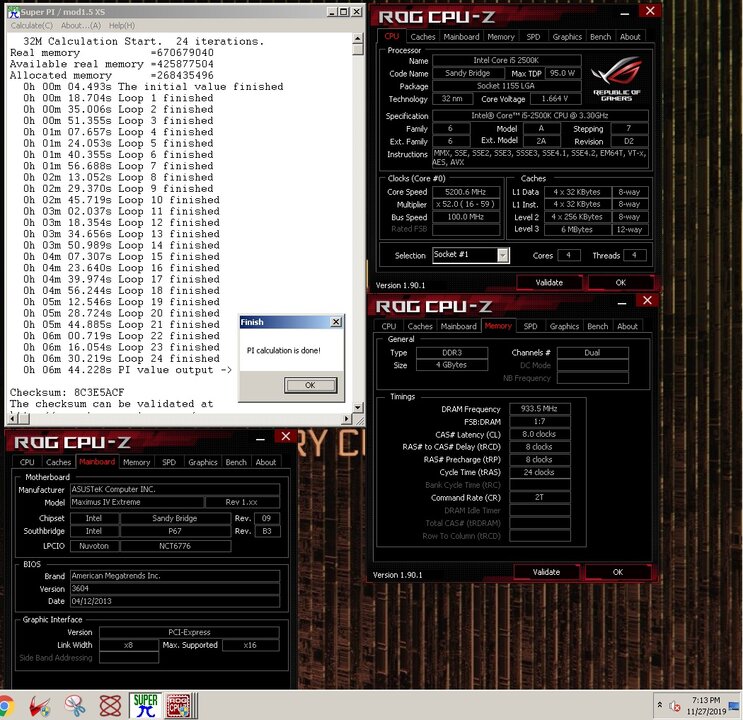Viewport: 743px width, 720px height.
Task: Click the Republic of Gamers logo
Action: [x=616, y=79]
